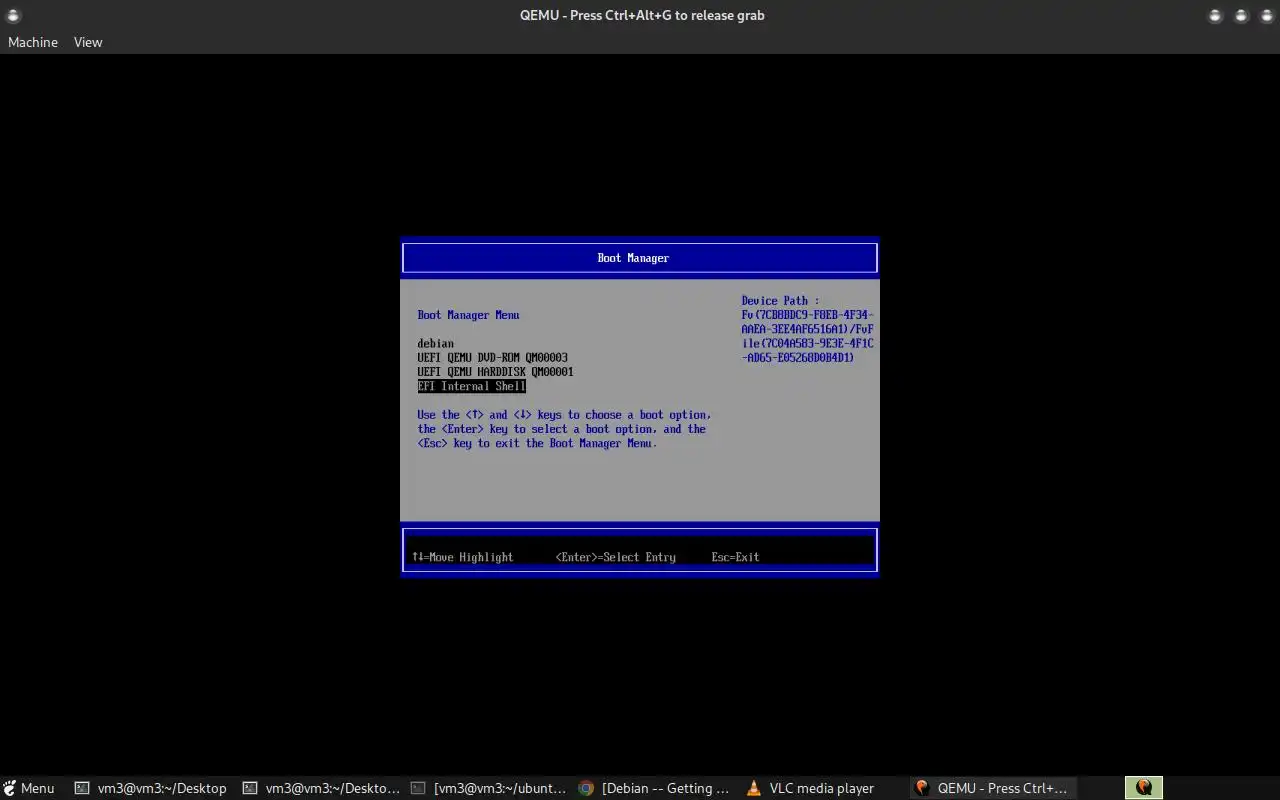This screenshot has height=800, width=1280.
Task: Select UEFI QEMU DVD-ROM QM00003 boot option
Action: tap(492, 357)
